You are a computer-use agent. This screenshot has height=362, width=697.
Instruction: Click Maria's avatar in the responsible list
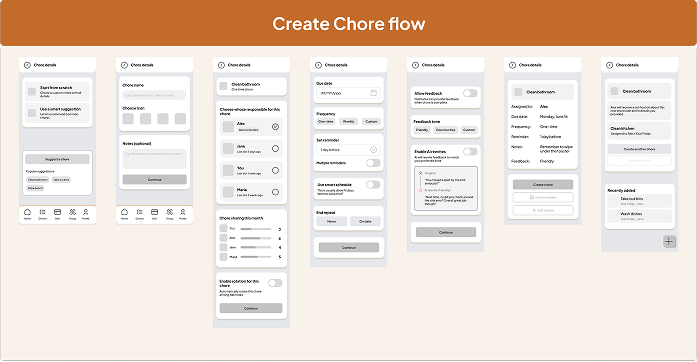228,192
